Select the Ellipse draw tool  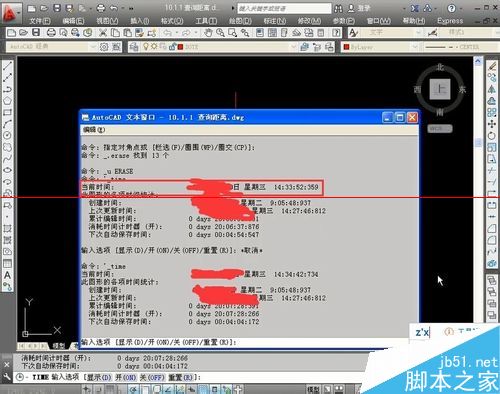point(7,170)
